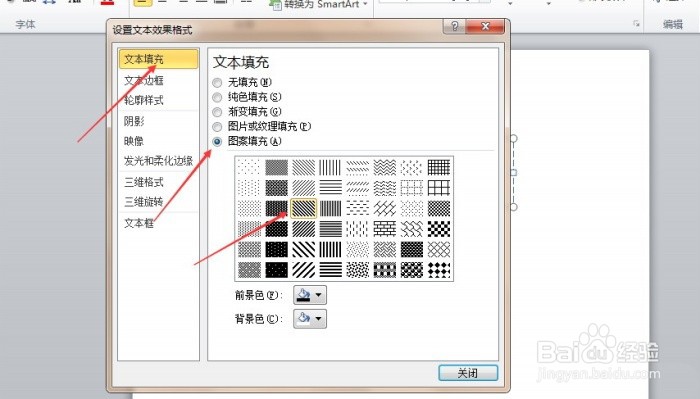This screenshot has width=700, height=399.
Task: Open the 前景色 color dropdown
Action: (x=310, y=295)
